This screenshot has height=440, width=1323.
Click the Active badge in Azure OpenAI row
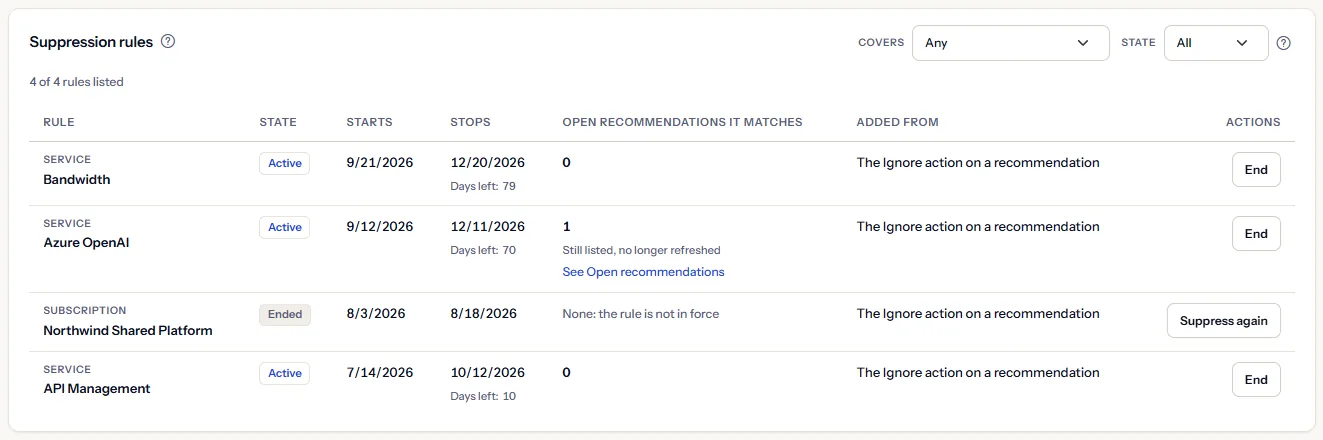[x=284, y=228]
